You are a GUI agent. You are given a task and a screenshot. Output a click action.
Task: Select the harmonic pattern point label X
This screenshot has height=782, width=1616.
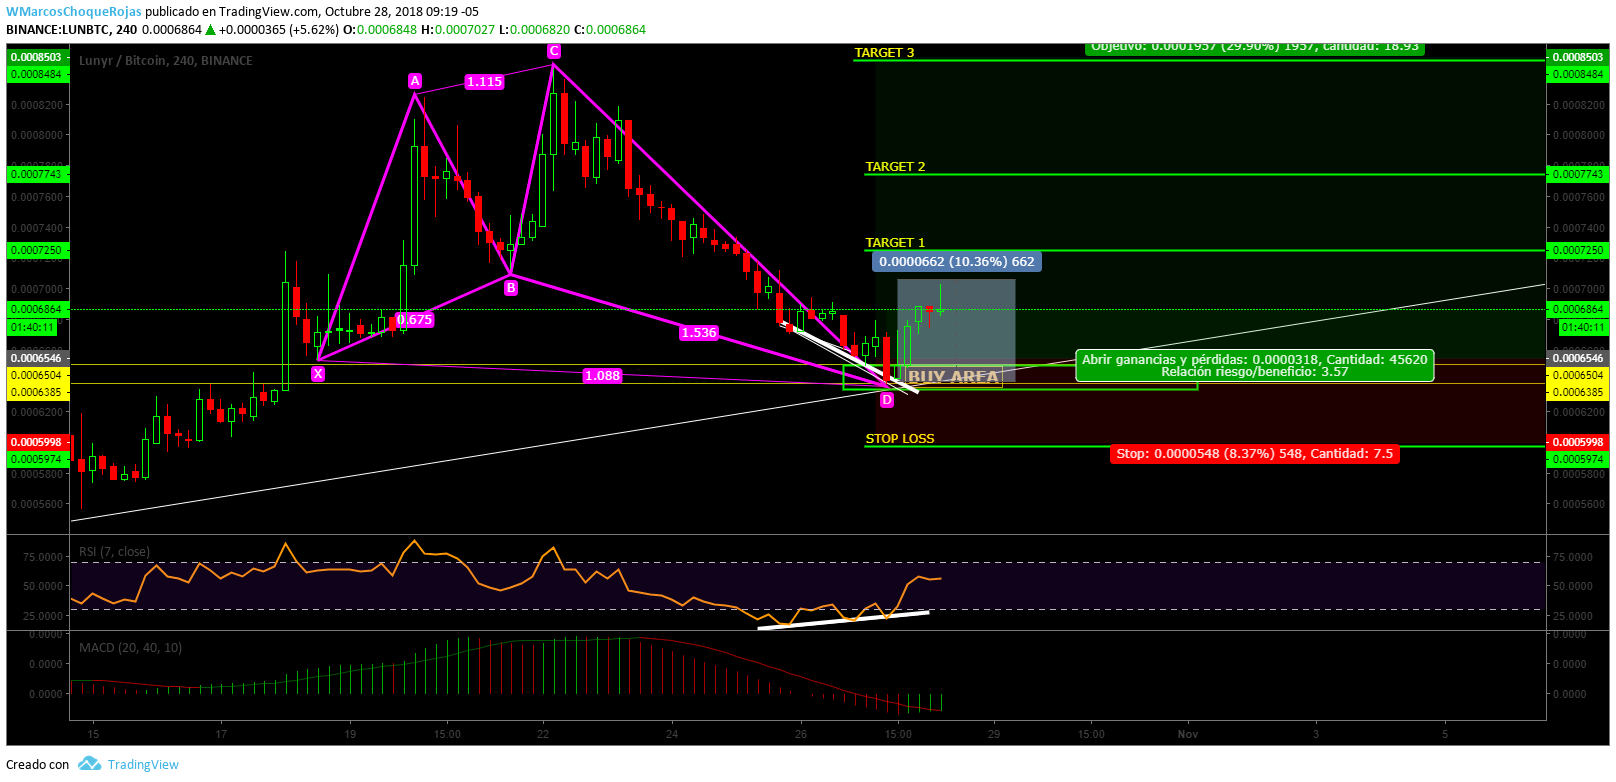pyautogui.click(x=318, y=374)
